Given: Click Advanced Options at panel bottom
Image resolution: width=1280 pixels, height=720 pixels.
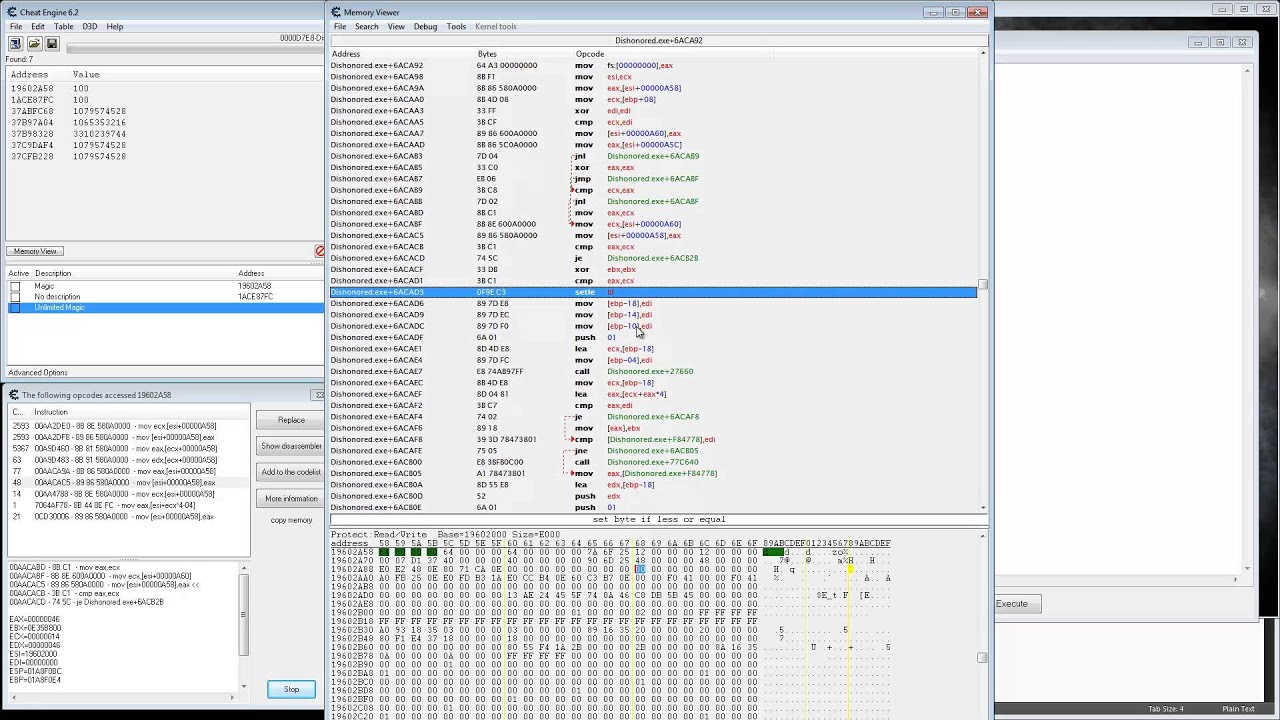Looking at the screenshot, I should (38, 373).
